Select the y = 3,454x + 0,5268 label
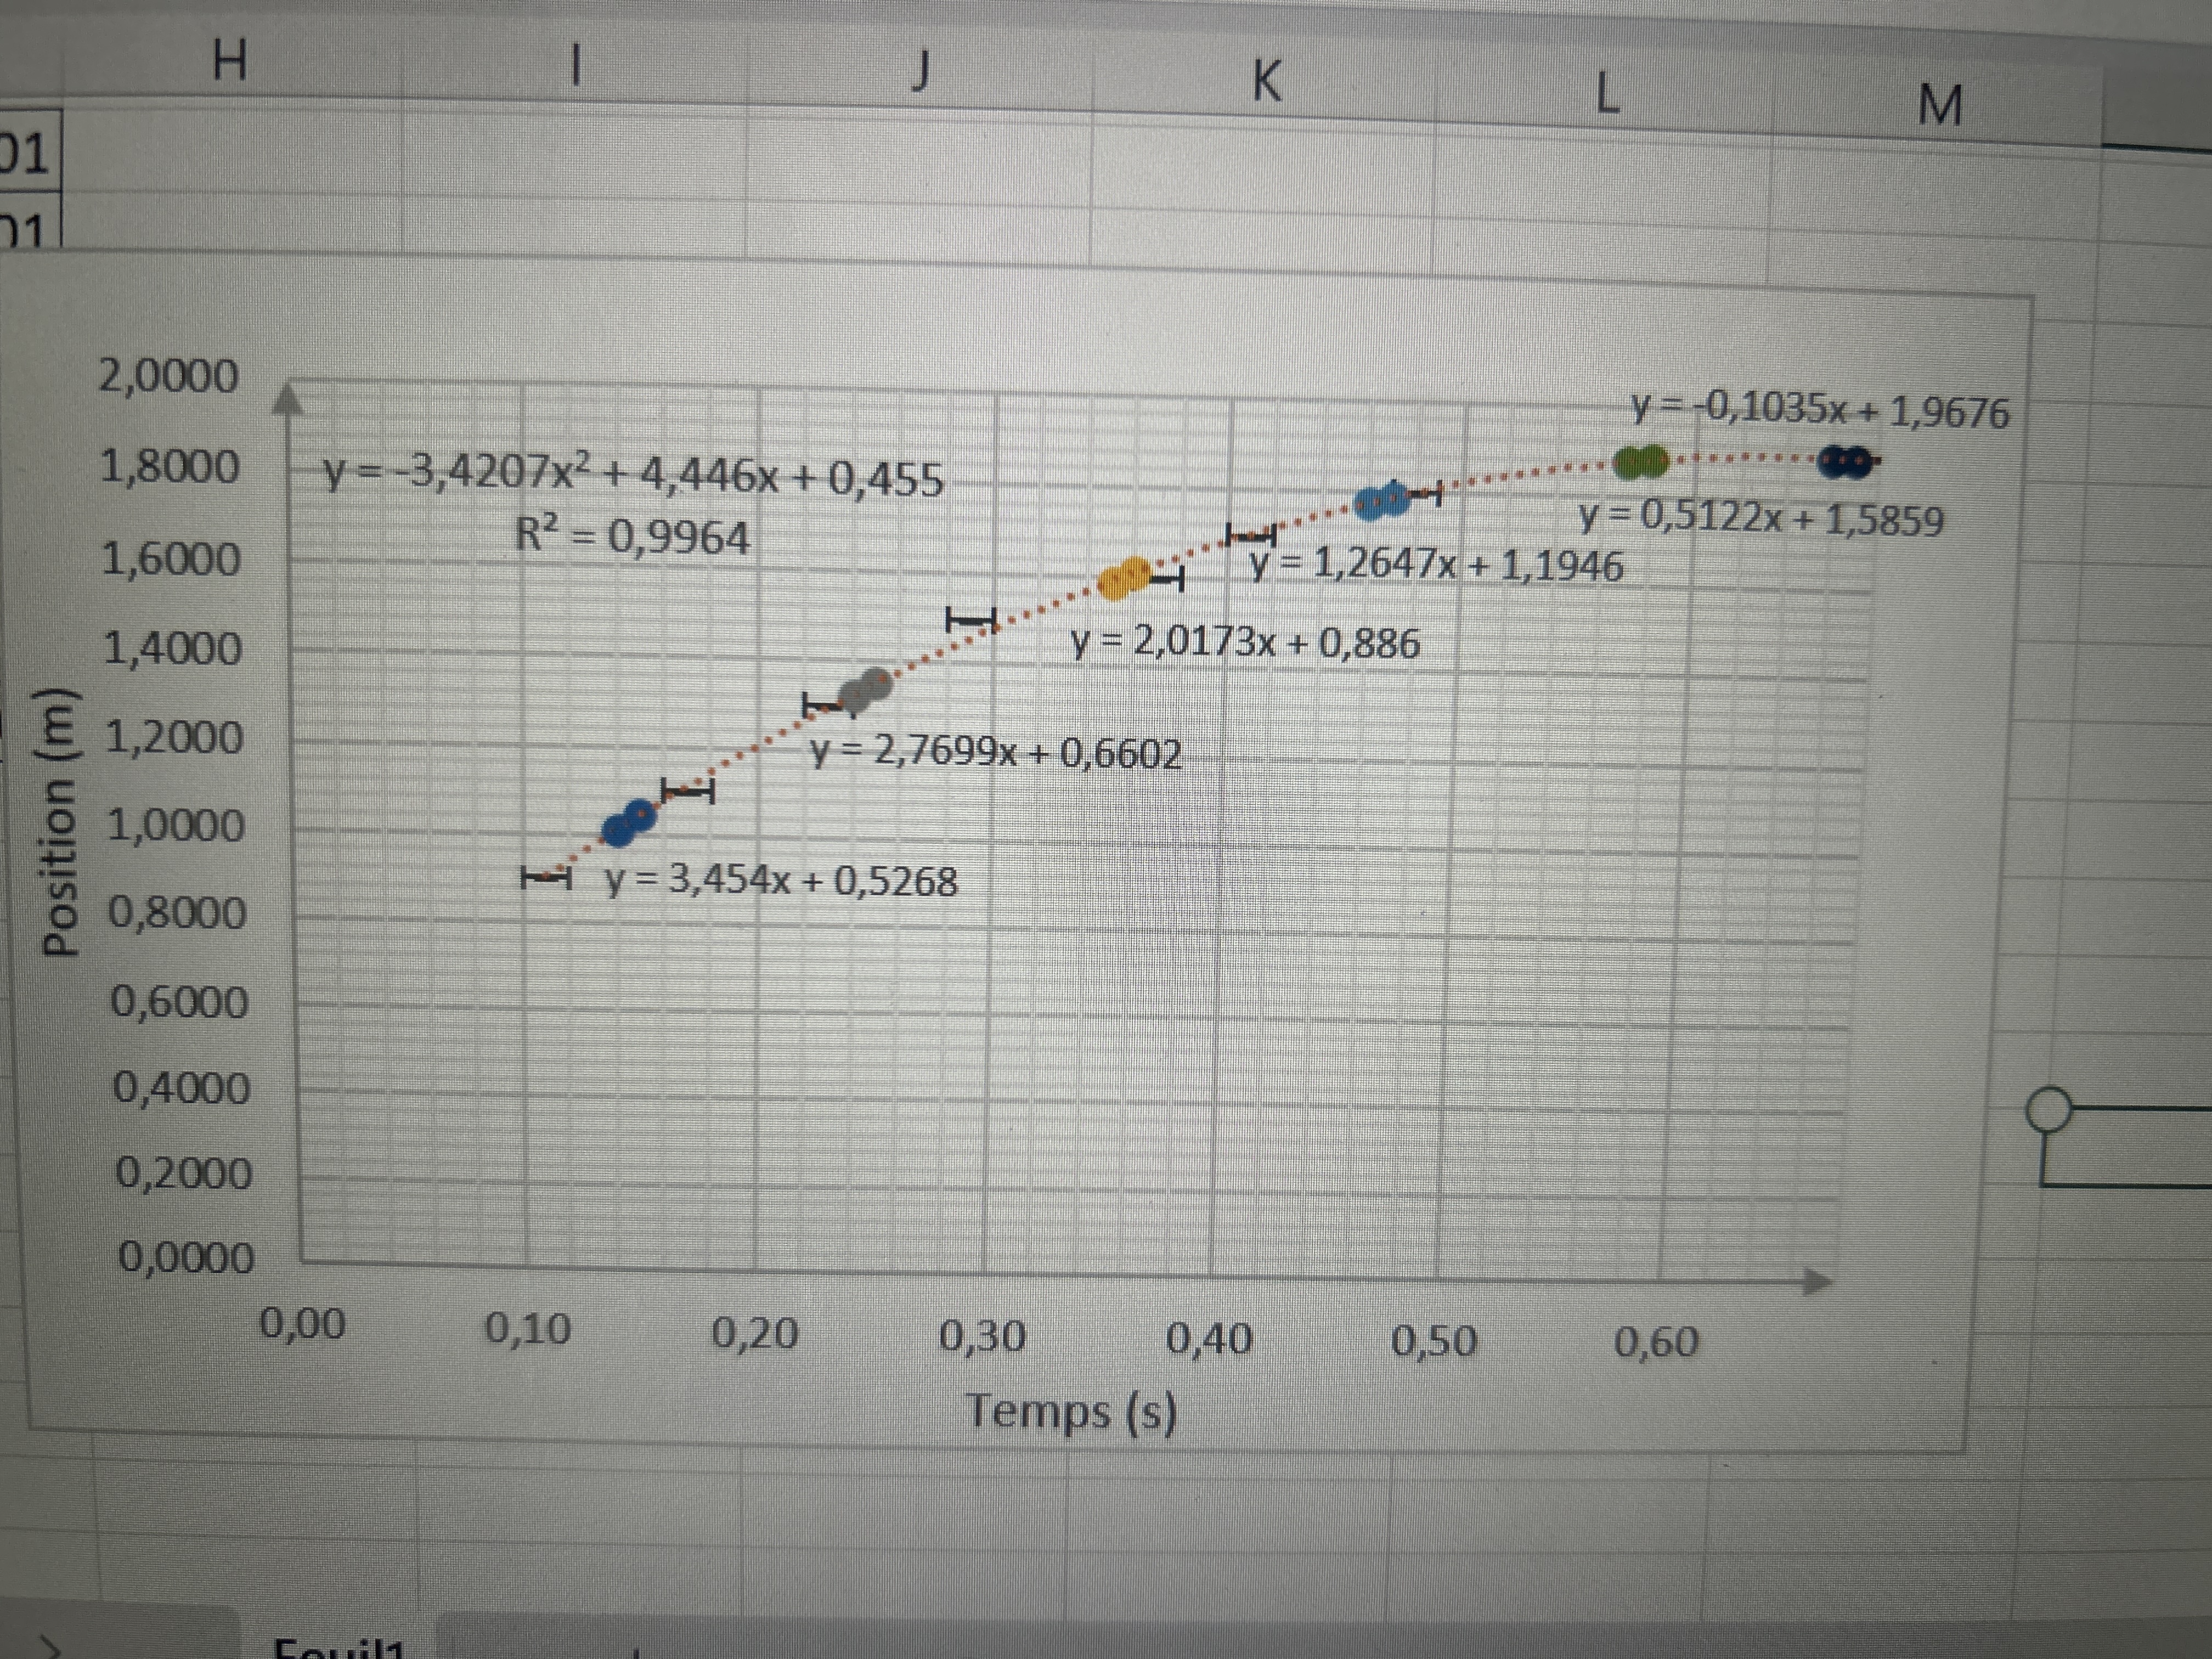Screen dimensions: 2212x1659 coord(782,881)
